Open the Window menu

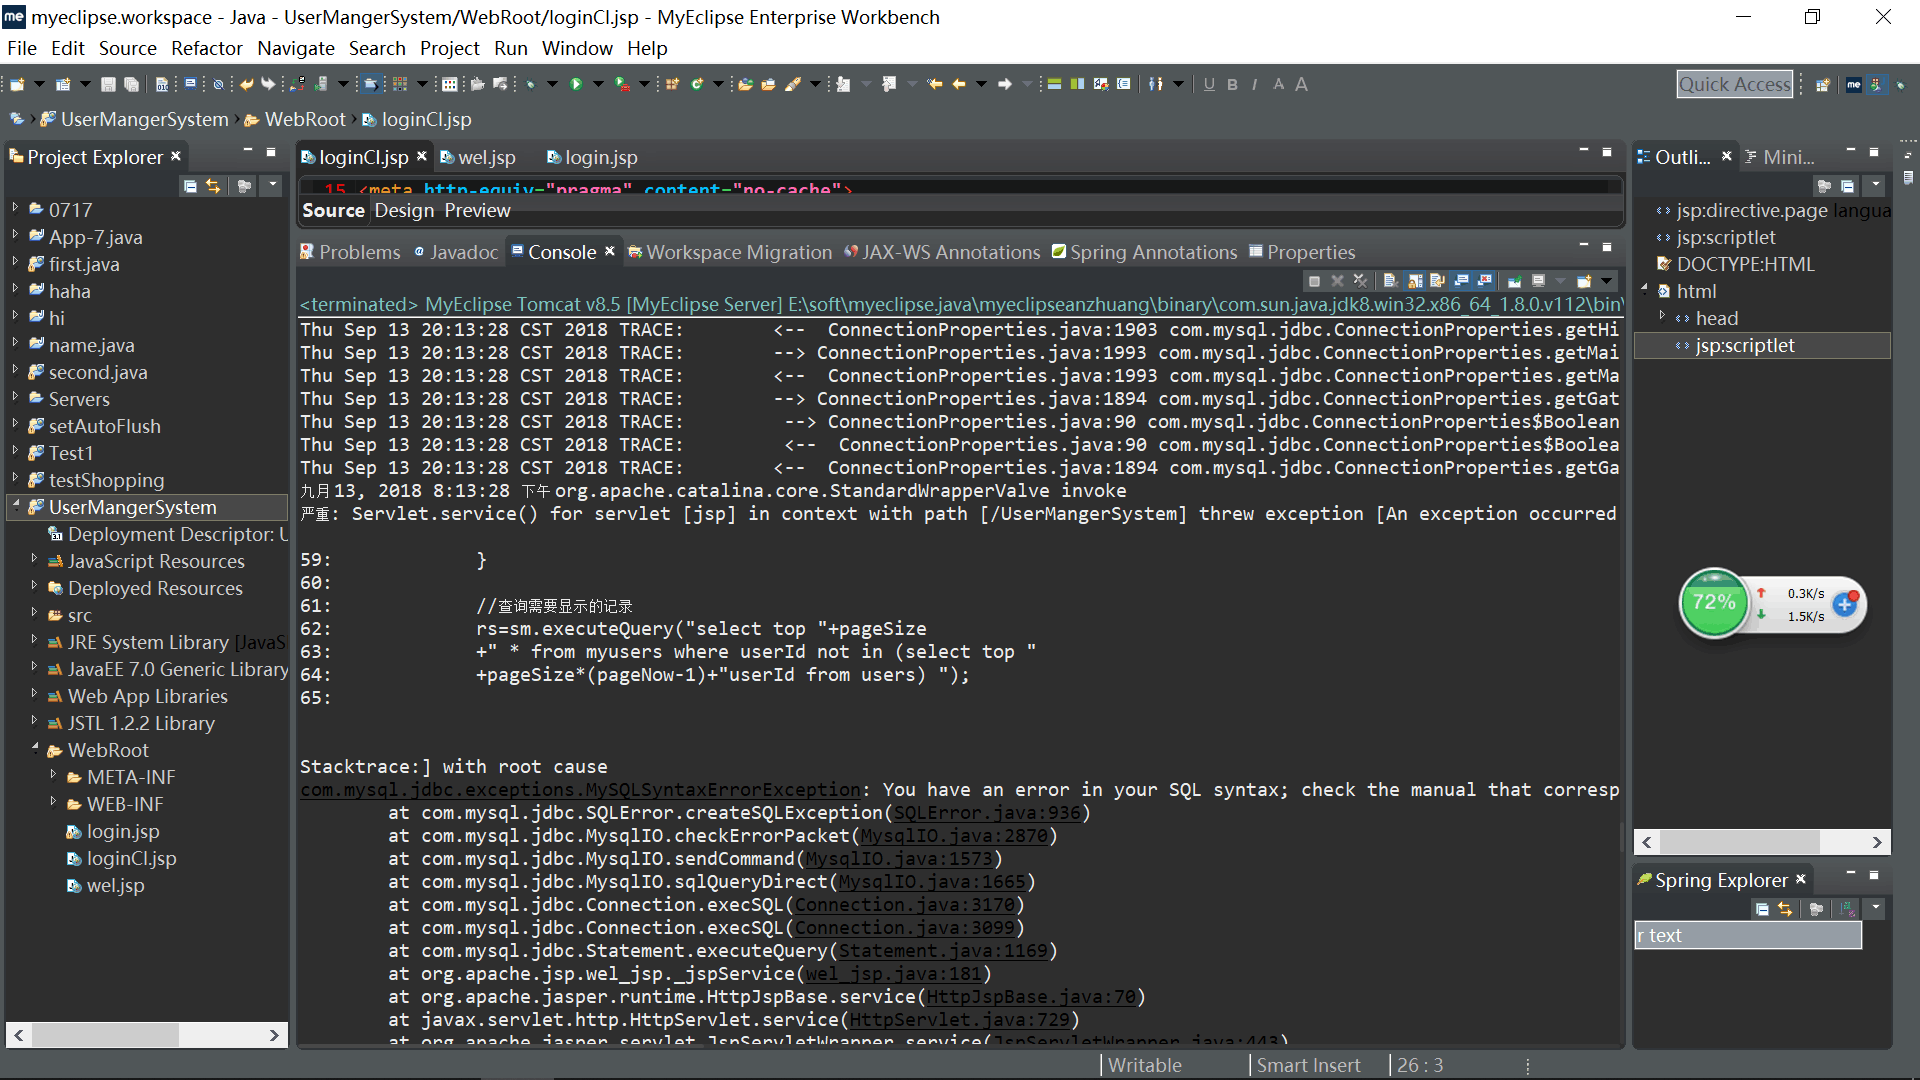(x=577, y=48)
